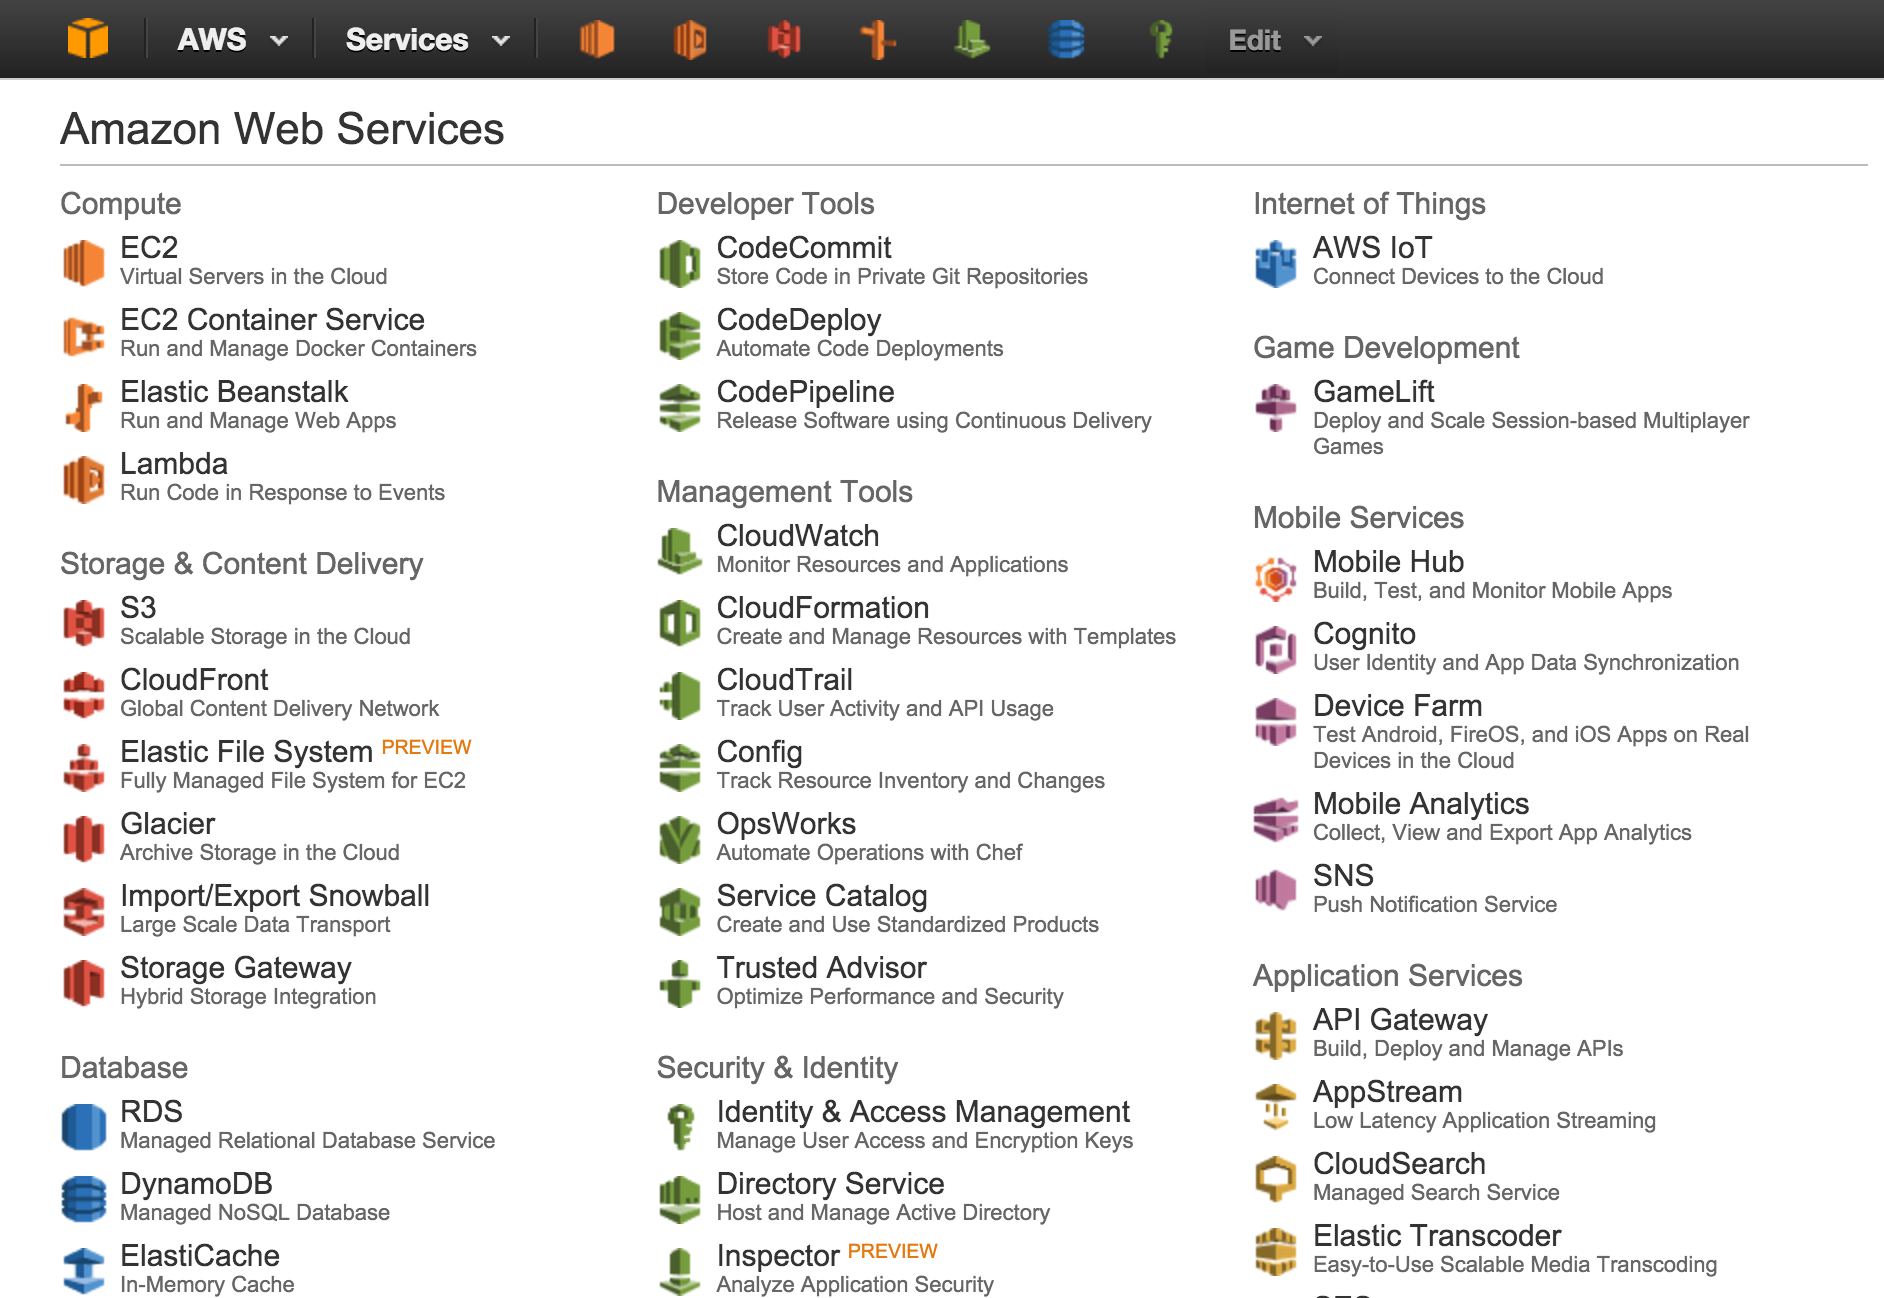Click the PREVIEW badge next to Elastic File System
The width and height of the screenshot is (1884, 1298).
pyautogui.click(x=428, y=746)
